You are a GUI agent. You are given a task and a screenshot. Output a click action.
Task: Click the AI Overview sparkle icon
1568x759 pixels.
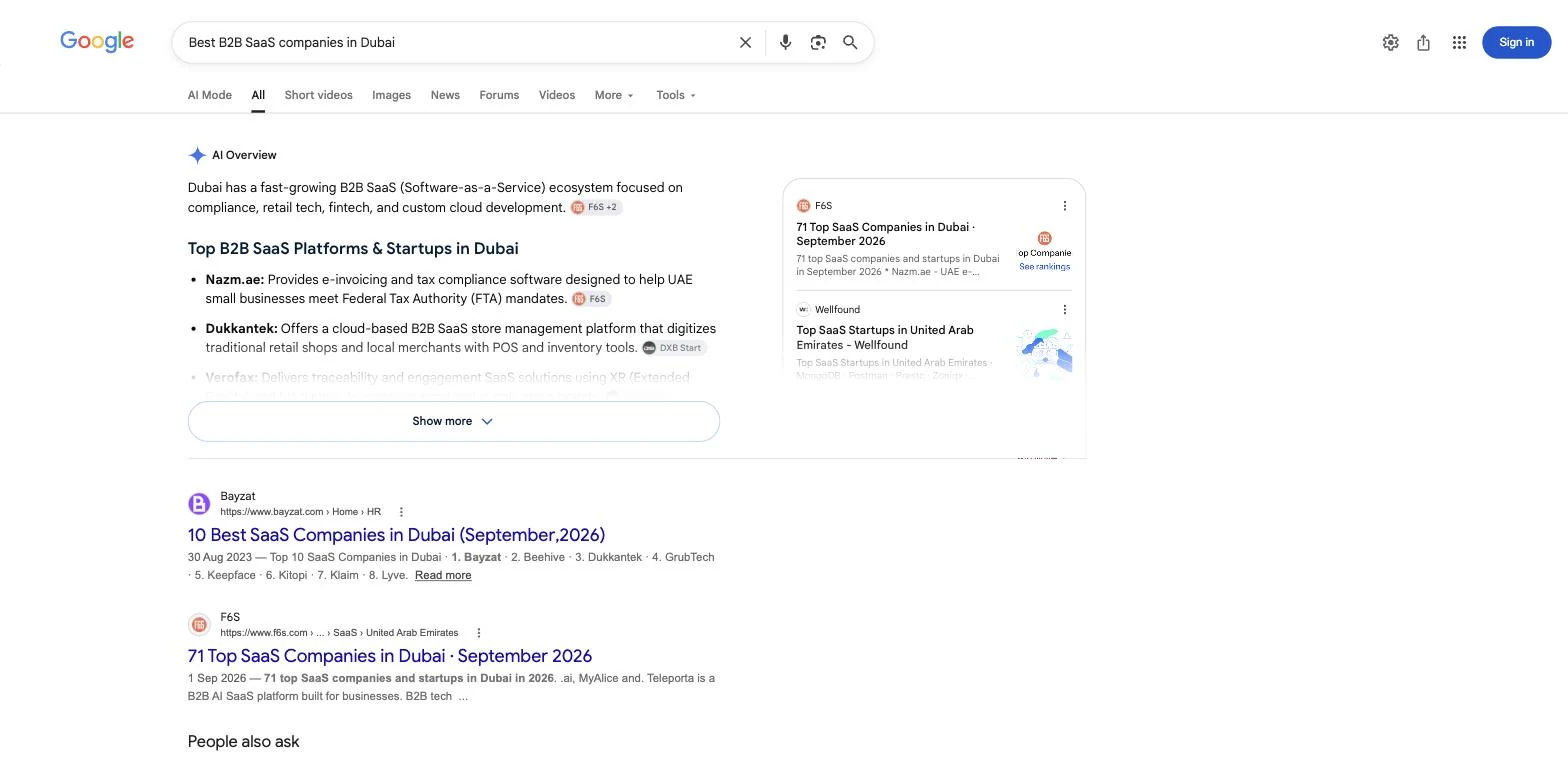coord(197,155)
